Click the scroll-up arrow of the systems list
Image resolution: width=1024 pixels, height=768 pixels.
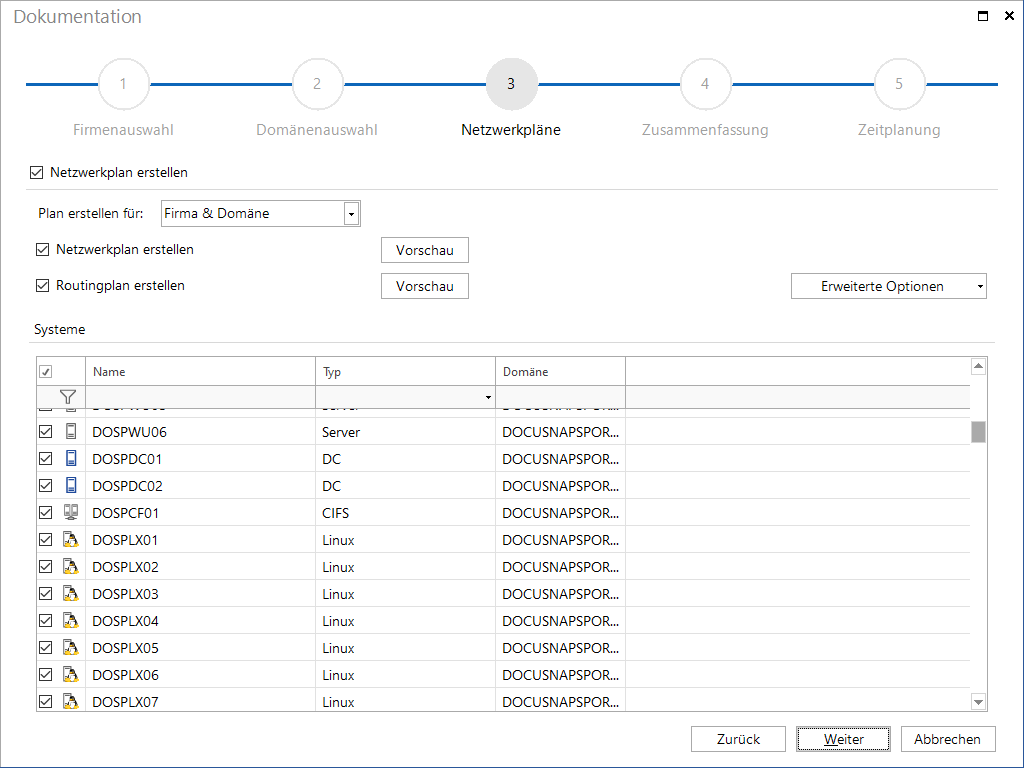coord(978,366)
